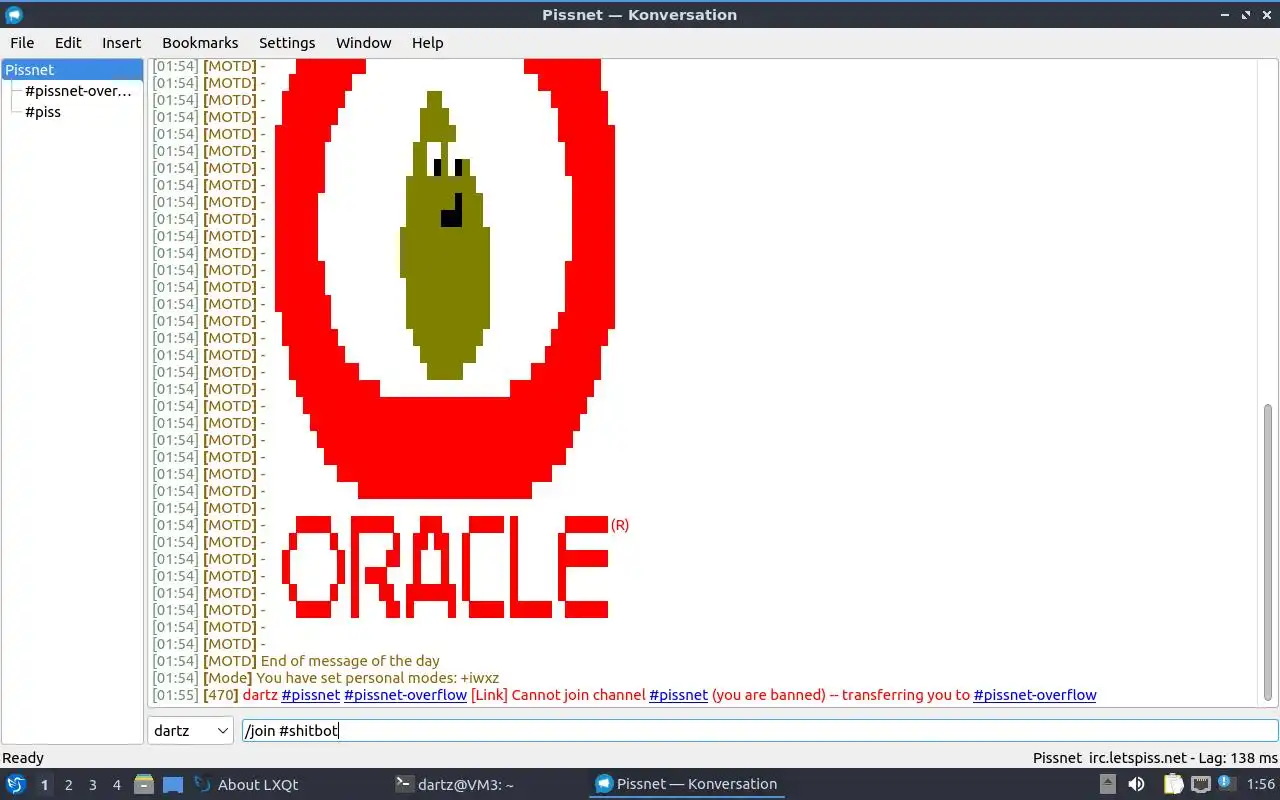Select the Pissnet server tab in sidebar

click(x=72, y=70)
